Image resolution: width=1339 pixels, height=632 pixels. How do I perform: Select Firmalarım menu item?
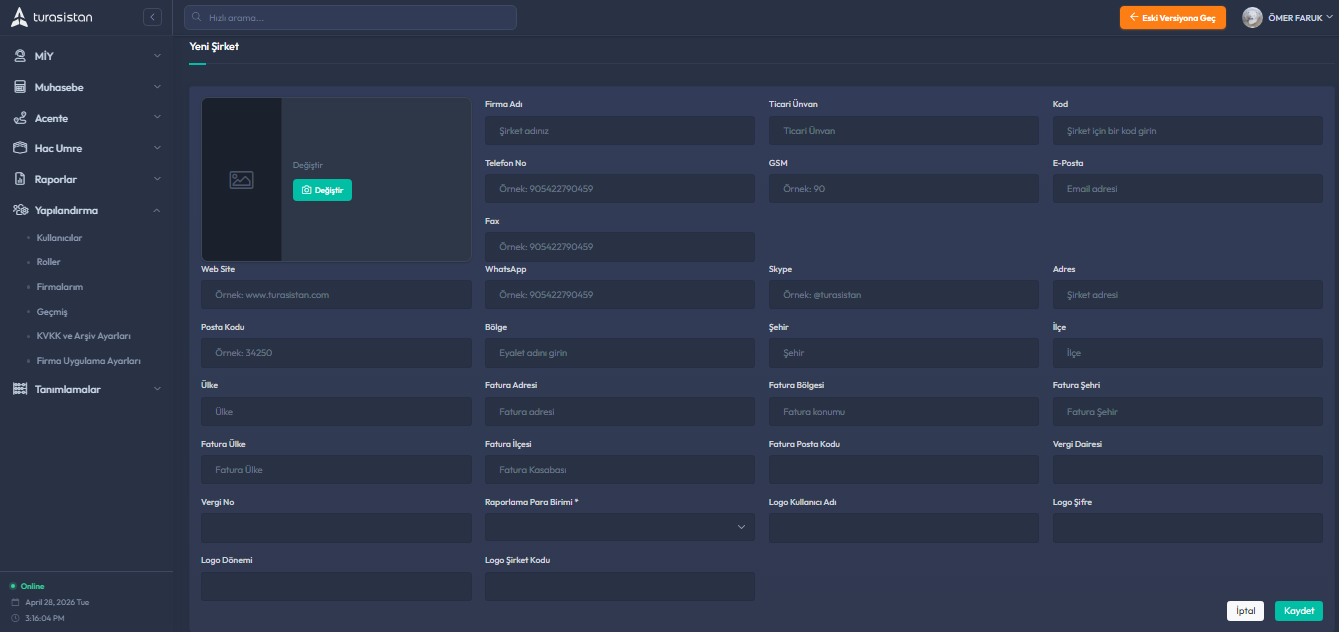point(59,287)
